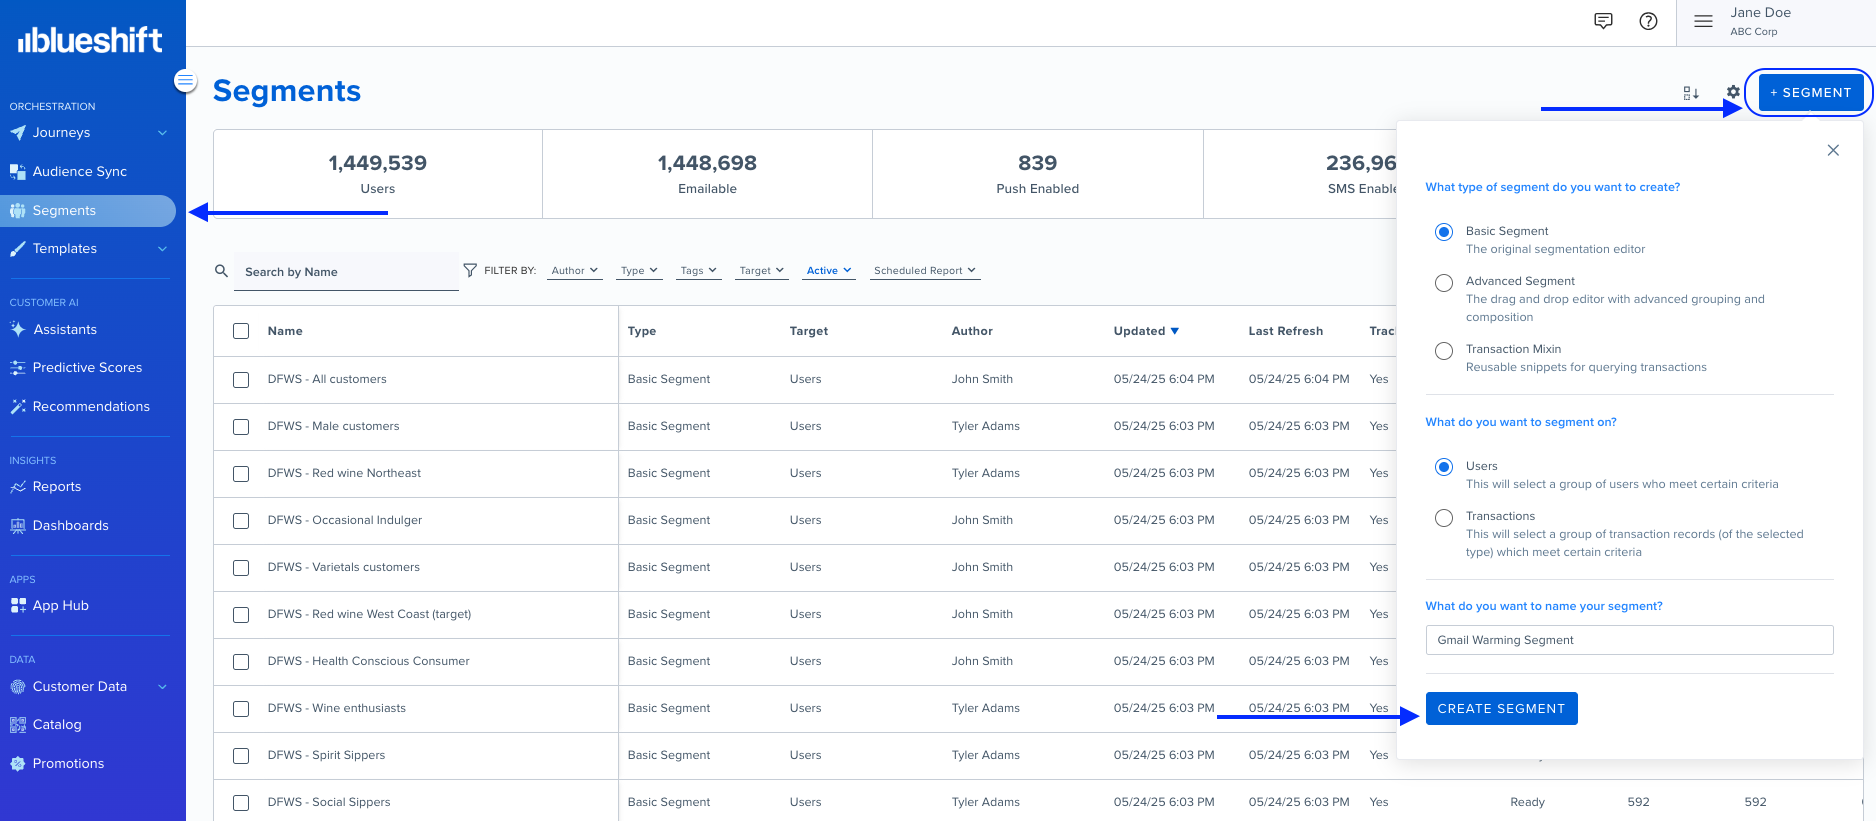This screenshot has height=821, width=1876.
Task: Open the DFWS - Occasional Indulger segment
Action: (345, 520)
